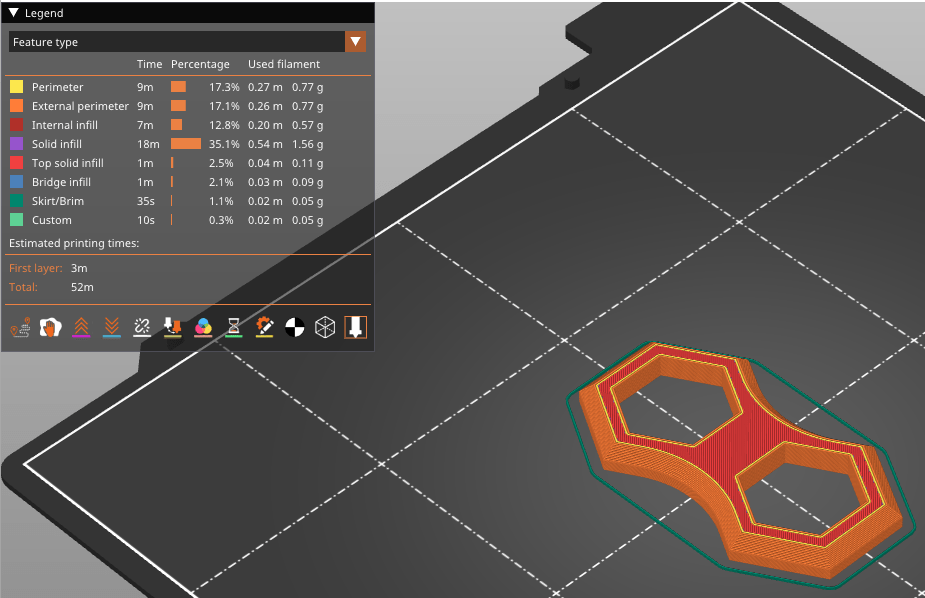Toggle pause prints hourglass icon

234,327
